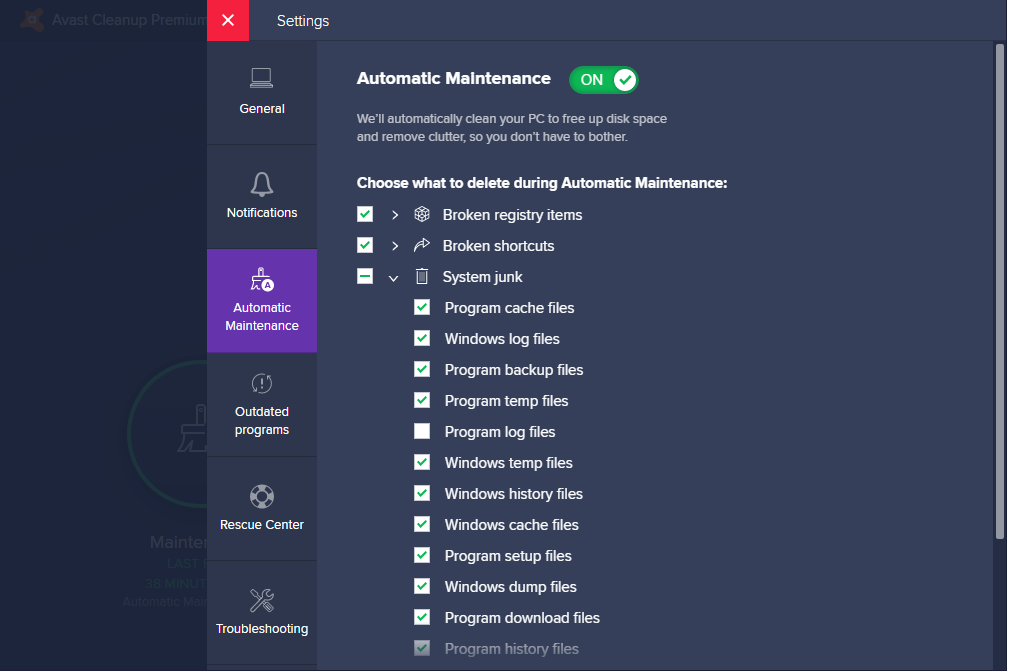Open the Rescue Center lifebuoy icon
1009x671 pixels.
tap(262, 497)
